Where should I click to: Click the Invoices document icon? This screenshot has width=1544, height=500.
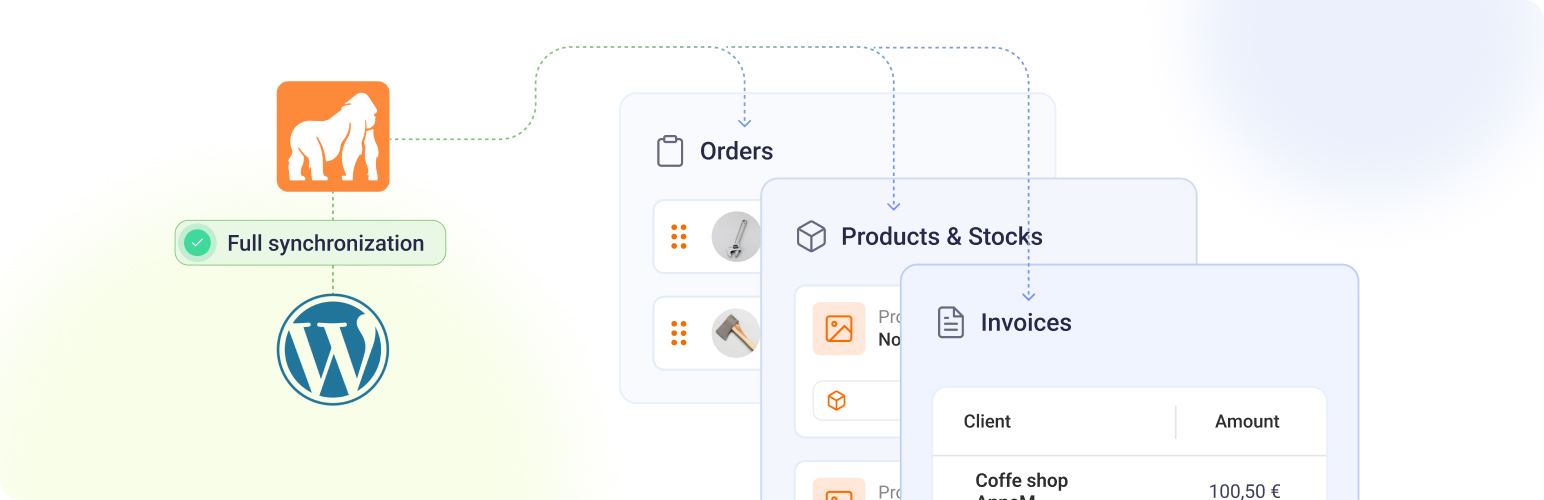pyautogui.click(x=950, y=322)
